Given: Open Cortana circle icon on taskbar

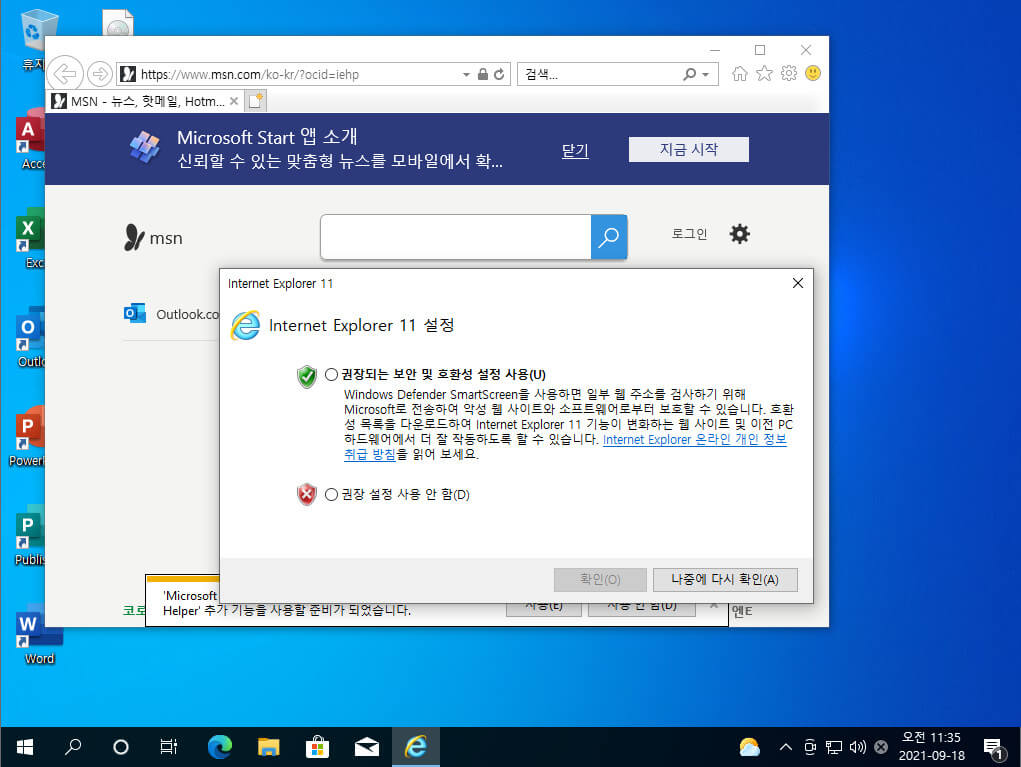Looking at the screenshot, I should point(120,747).
